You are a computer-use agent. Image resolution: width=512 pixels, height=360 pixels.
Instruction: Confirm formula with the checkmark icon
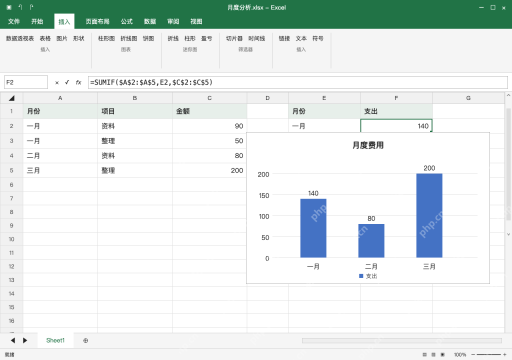pyautogui.click(x=67, y=82)
